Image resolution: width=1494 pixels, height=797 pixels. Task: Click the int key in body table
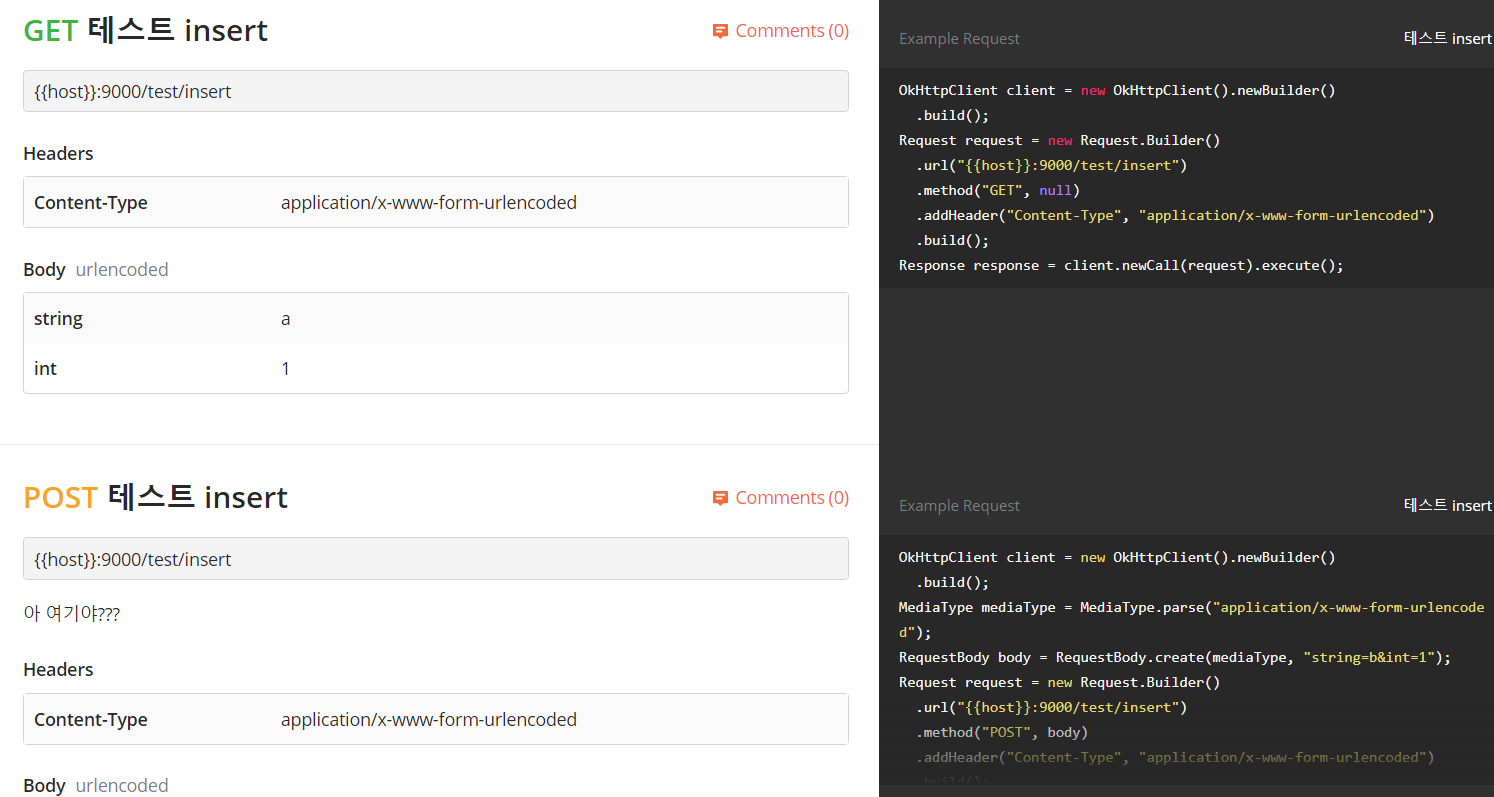[x=45, y=369]
